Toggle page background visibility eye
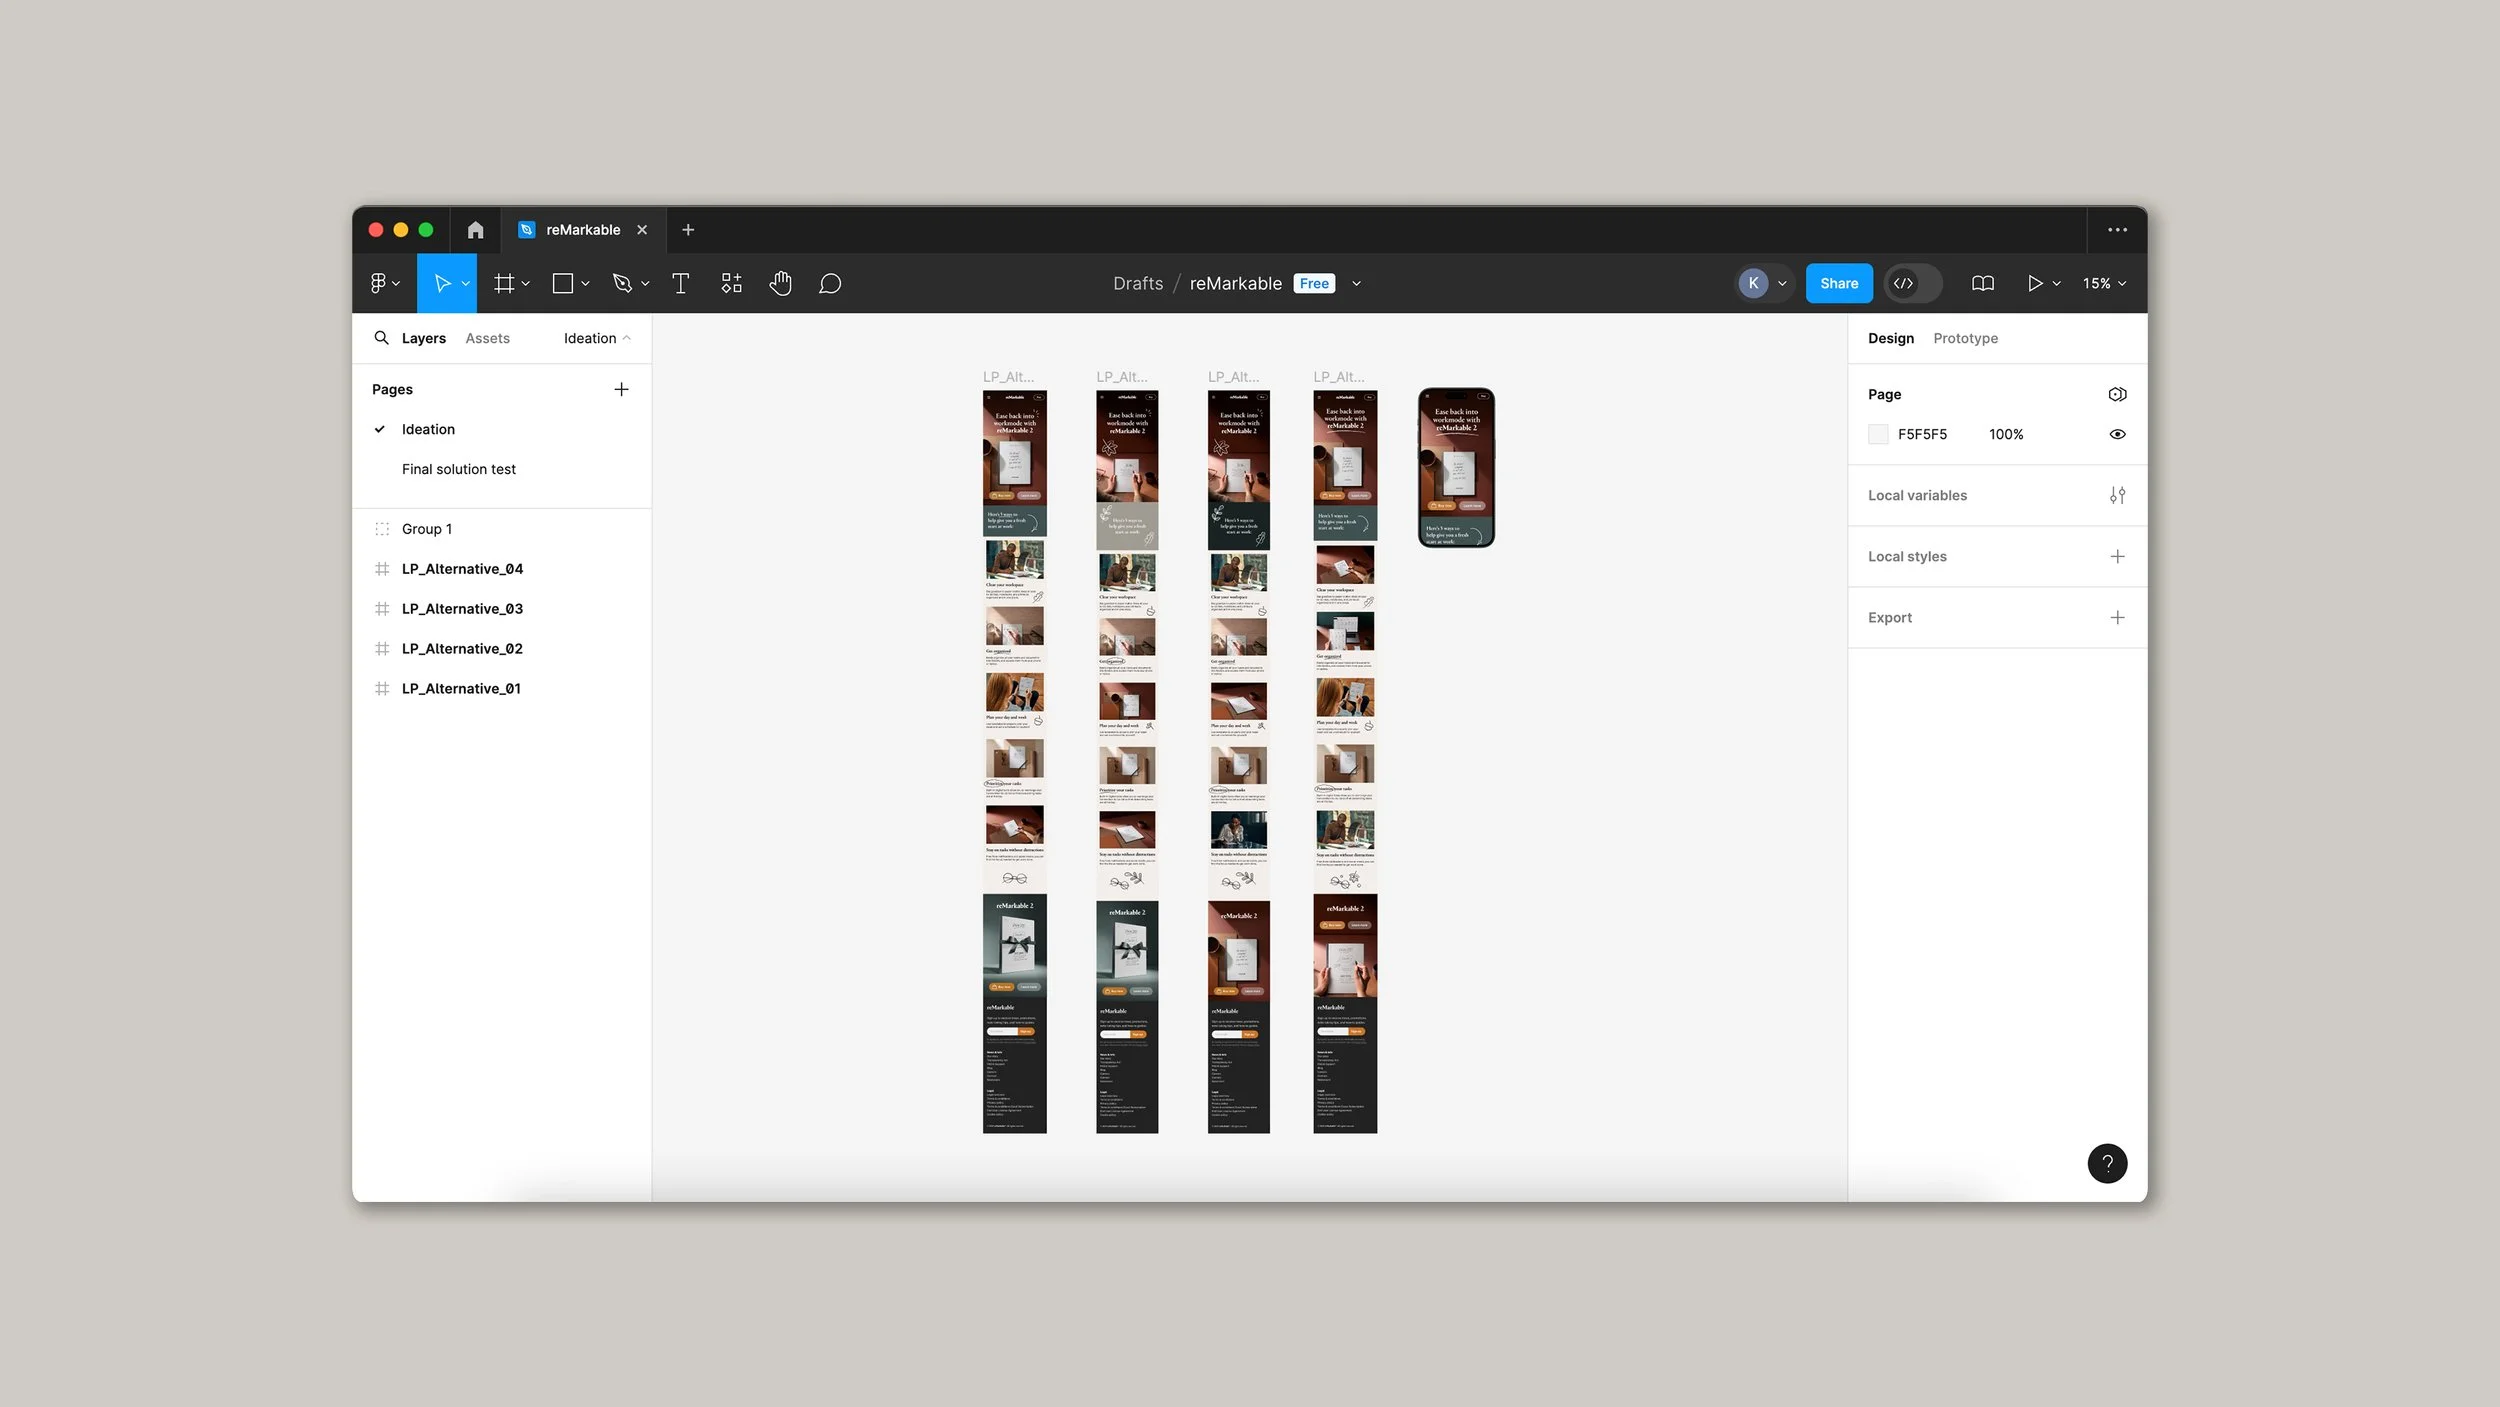 (x=2116, y=434)
